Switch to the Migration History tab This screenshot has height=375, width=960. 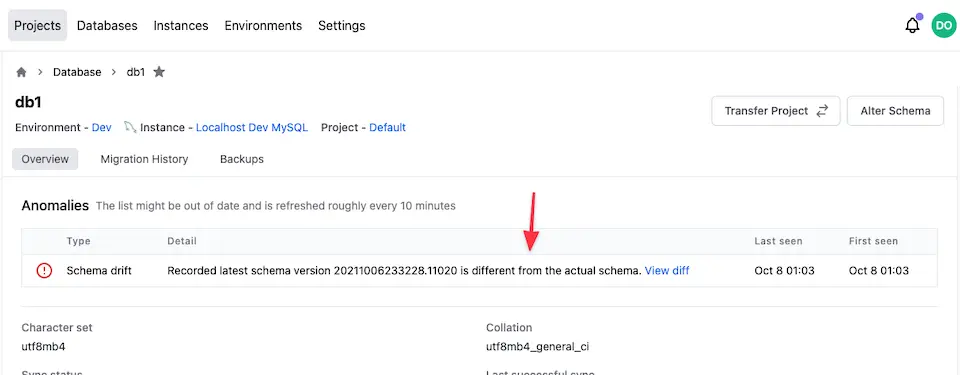(x=144, y=159)
